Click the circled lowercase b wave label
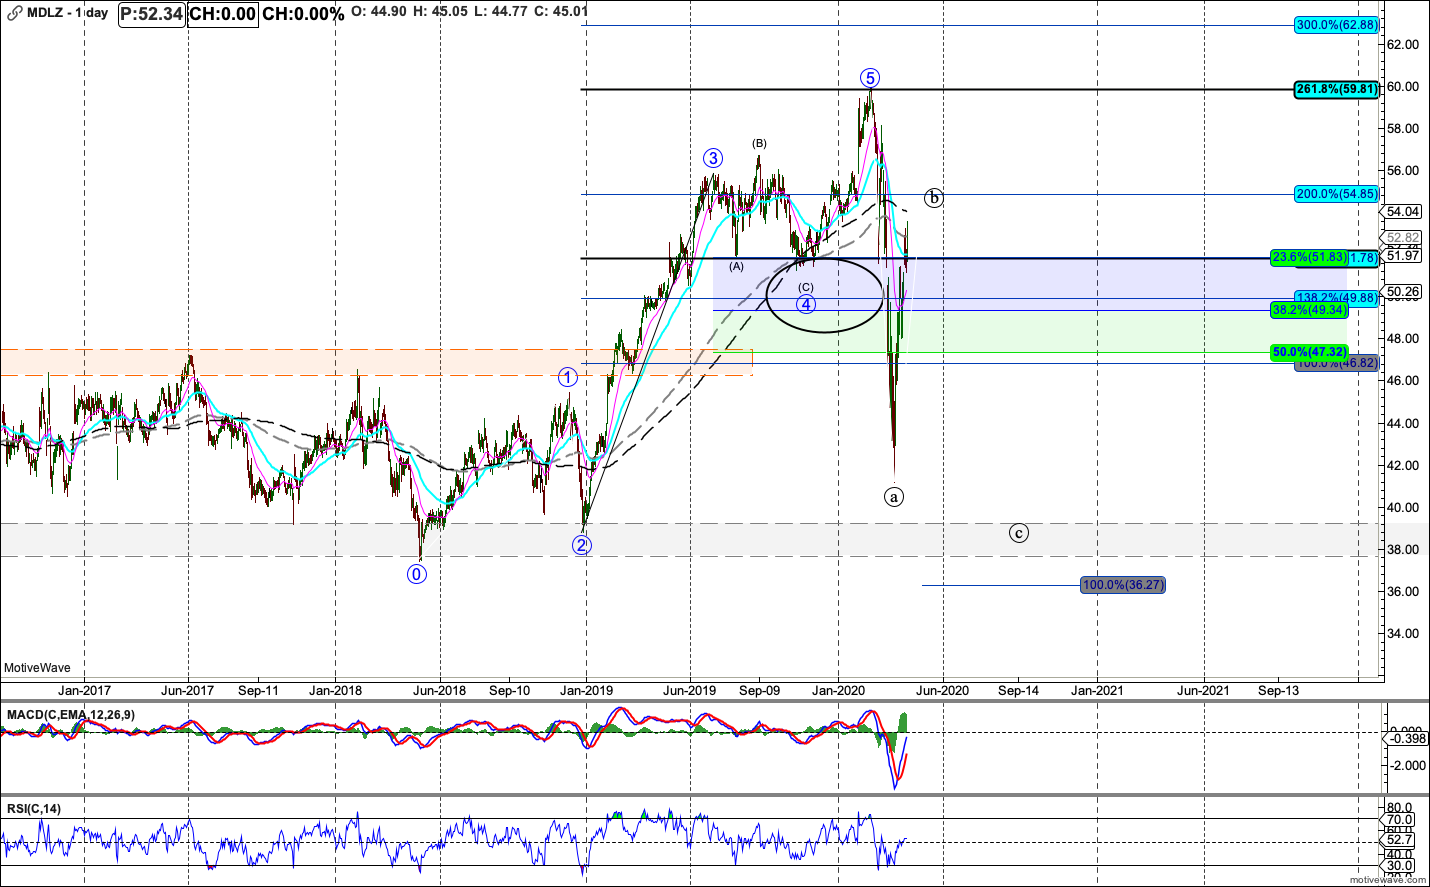This screenshot has width=1430, height=887. (x=933, y=198)
